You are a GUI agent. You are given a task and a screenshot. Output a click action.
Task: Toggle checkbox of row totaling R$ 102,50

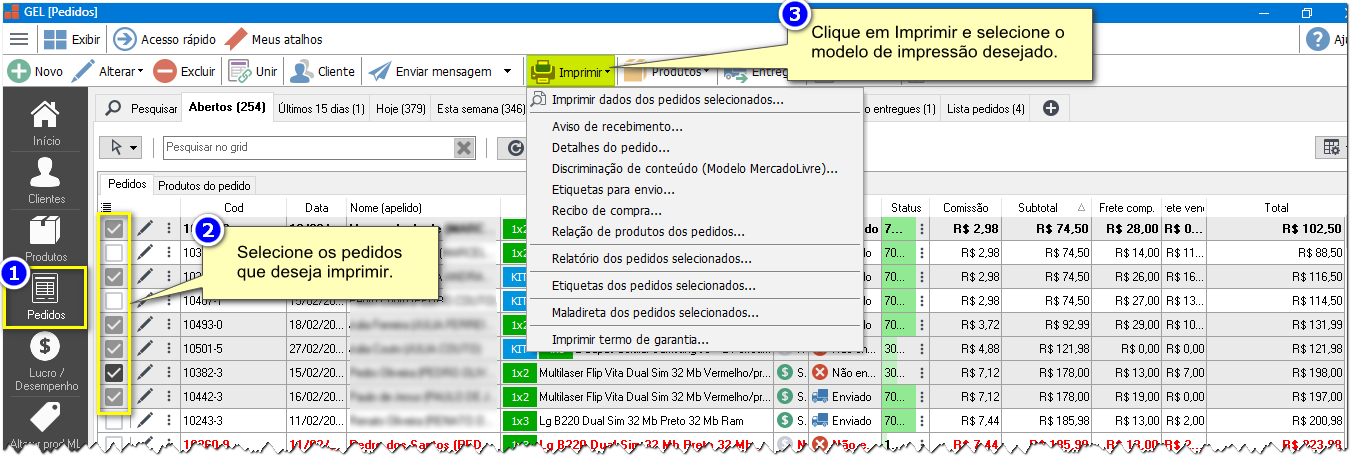point(115,228)
